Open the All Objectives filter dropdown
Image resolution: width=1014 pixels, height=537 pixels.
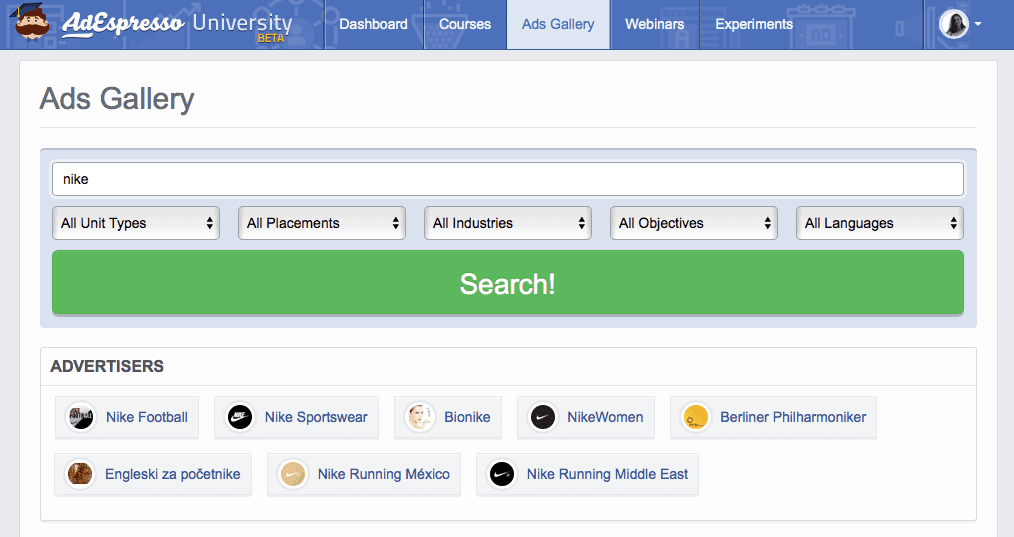[x=694, y=223]
